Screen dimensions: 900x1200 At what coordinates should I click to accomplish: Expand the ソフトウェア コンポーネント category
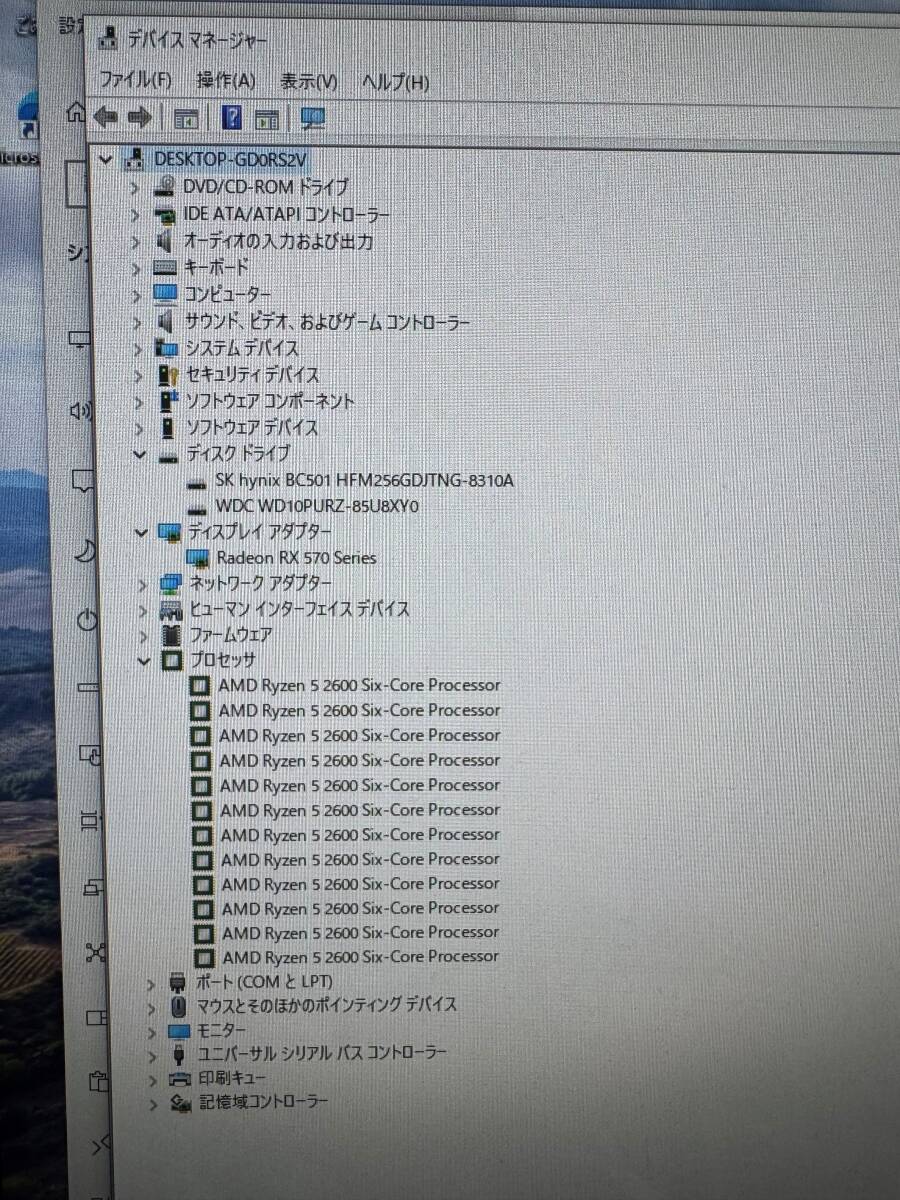pyautogui.click(x=139, y=401)
